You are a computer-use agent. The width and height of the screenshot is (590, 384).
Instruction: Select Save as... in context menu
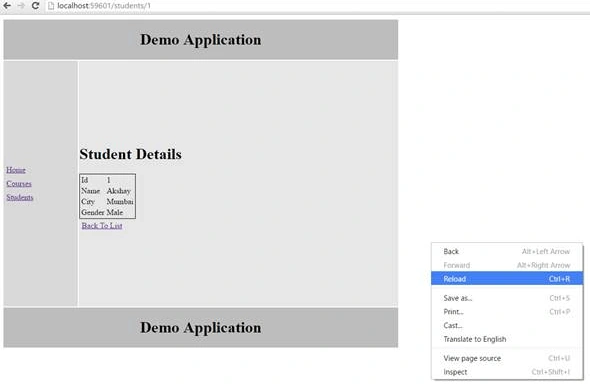pyautogui.click(x=507, y=298)
